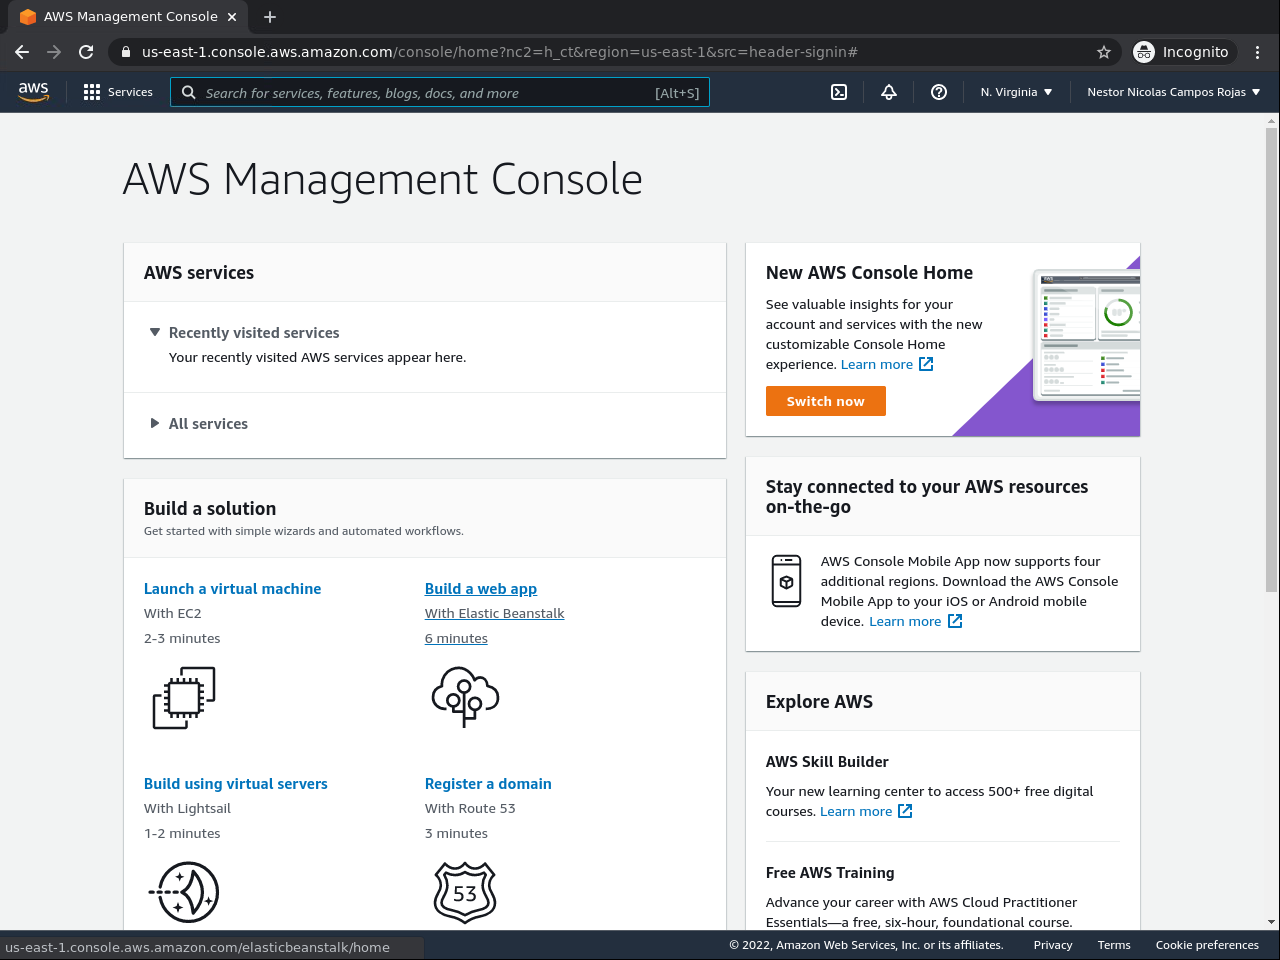
Task: Click the AWS logo home icon
Action: coord(34,92)
